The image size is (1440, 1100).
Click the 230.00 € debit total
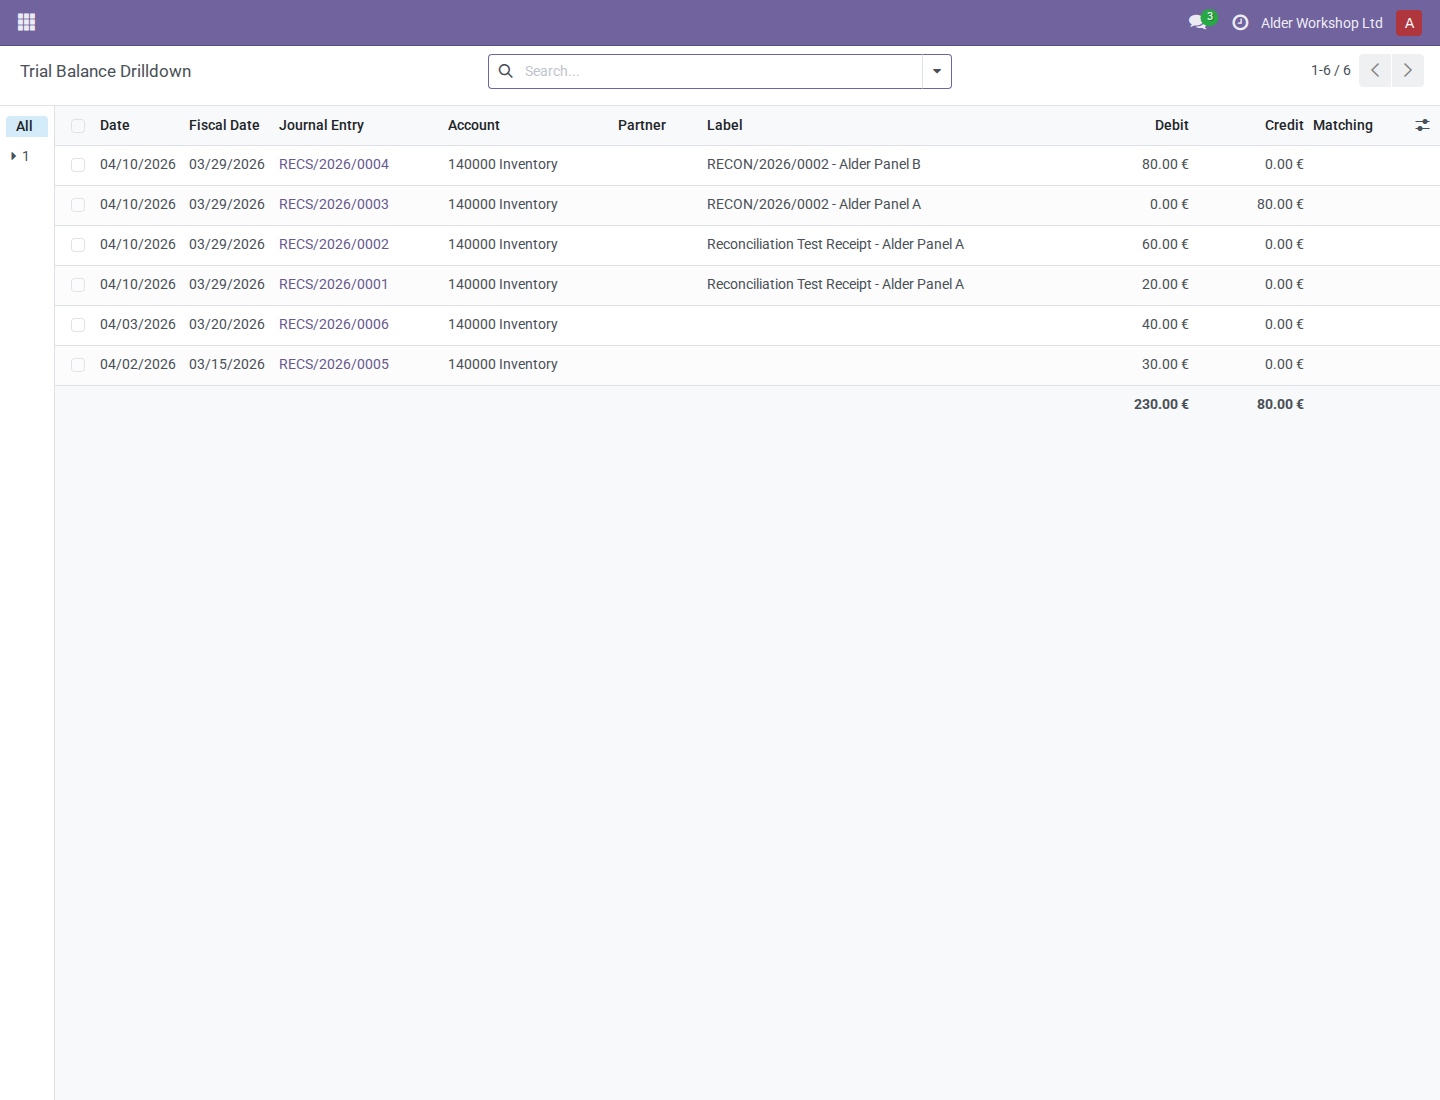coord(1161,404)
